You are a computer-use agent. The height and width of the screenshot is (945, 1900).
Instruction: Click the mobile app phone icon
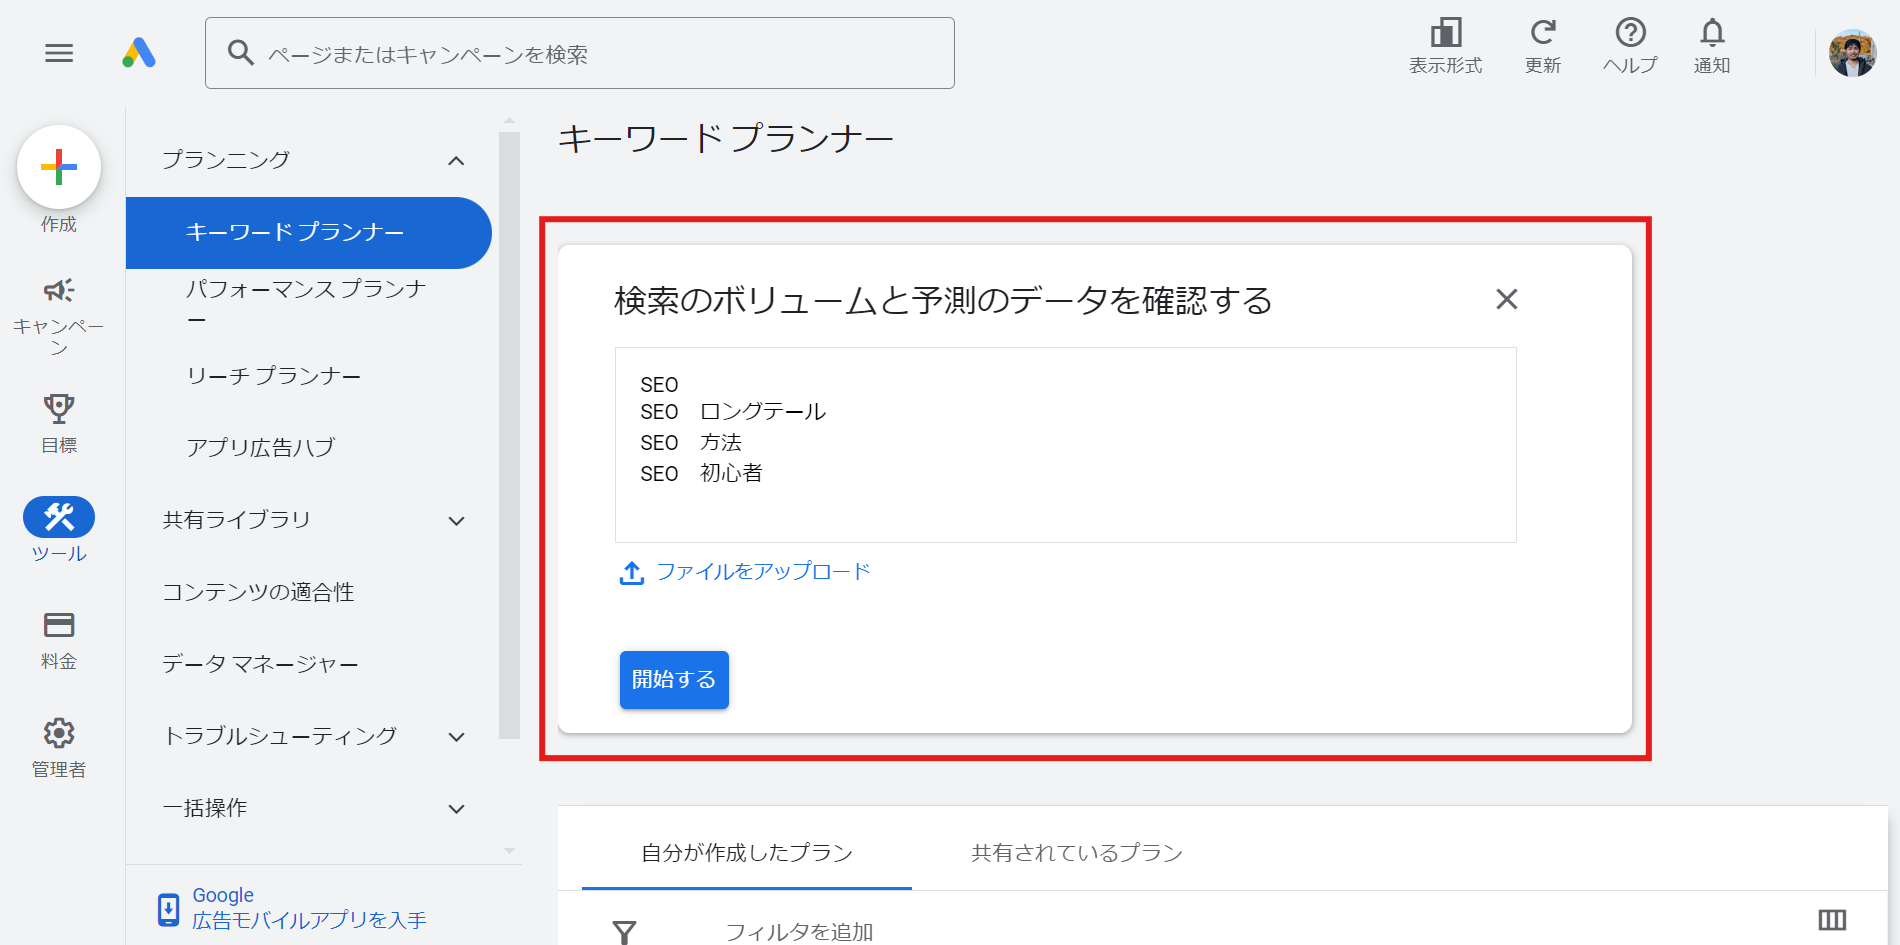click(x=169, y=909)
